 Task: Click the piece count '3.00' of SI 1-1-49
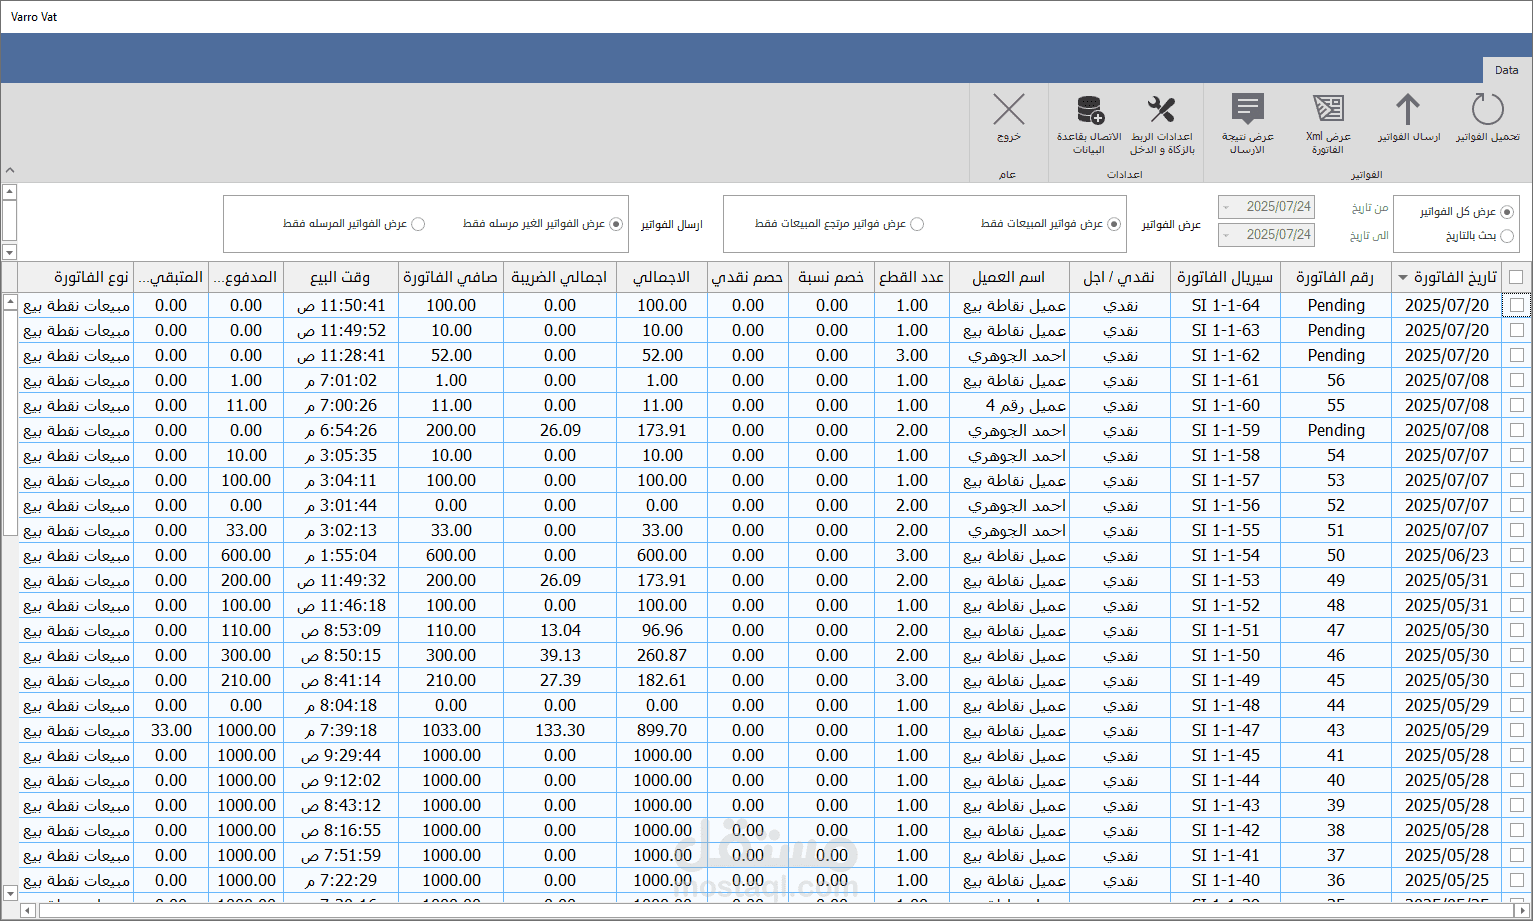pyautogui.click(x=911, y=680)
